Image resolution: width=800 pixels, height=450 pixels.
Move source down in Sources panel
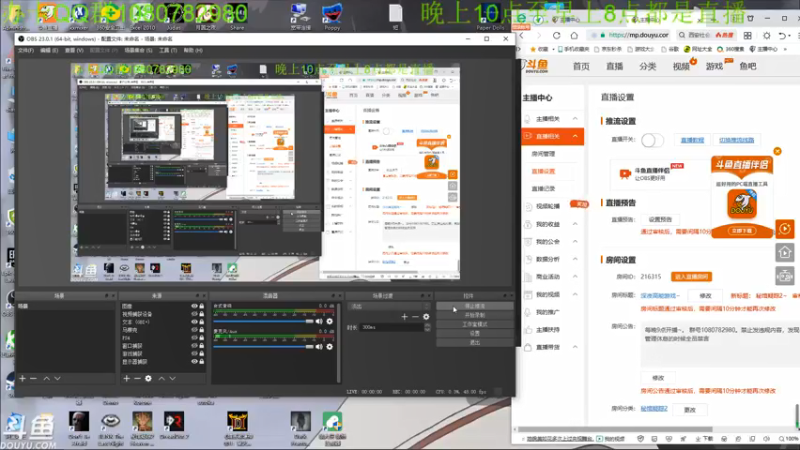click(172, 379)
